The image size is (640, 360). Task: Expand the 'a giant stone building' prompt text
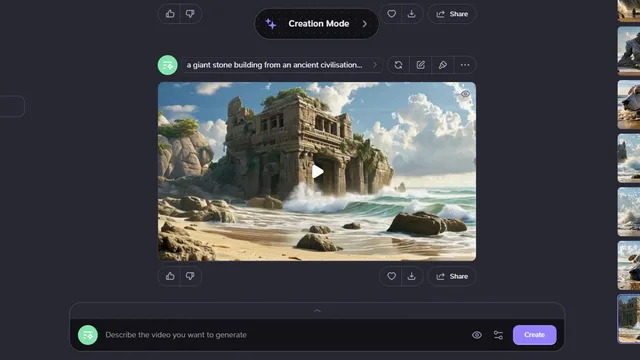(282, 65)
